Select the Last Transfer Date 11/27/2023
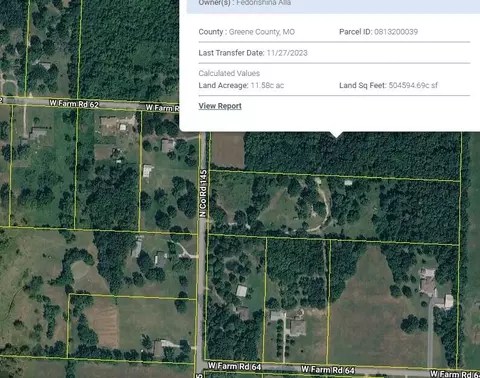The image size is (480, 378). [x=287, y=53]
